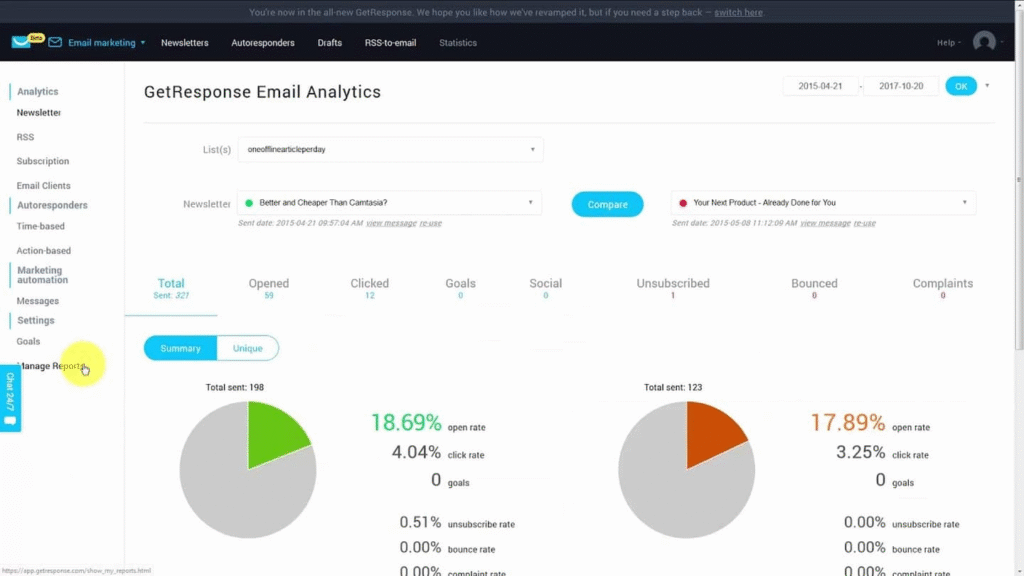The image size is (1024, 576).
Task: Open the user profile avatar
Action: [984, 42]
